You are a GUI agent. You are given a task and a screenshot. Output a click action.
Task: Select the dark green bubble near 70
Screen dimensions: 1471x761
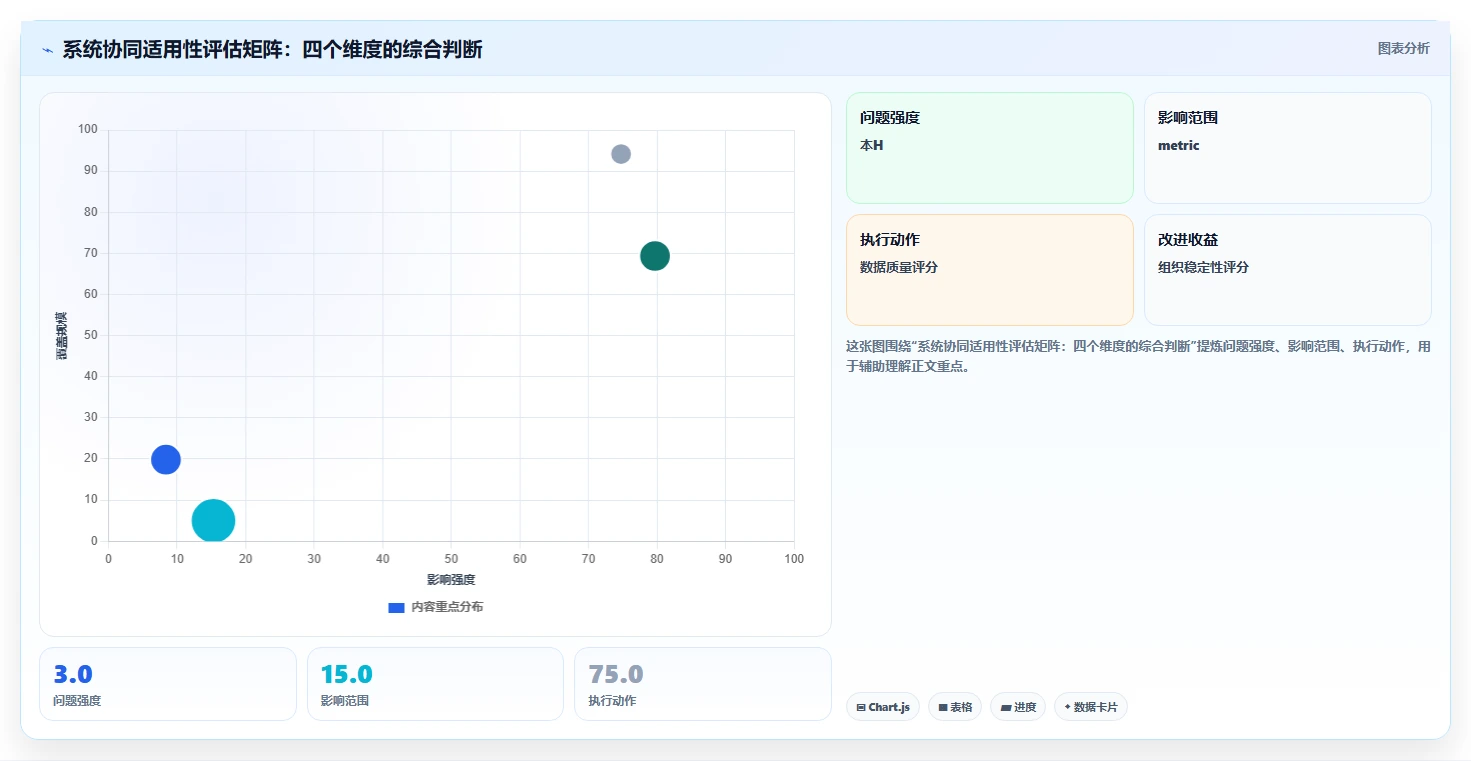(655, 256)
